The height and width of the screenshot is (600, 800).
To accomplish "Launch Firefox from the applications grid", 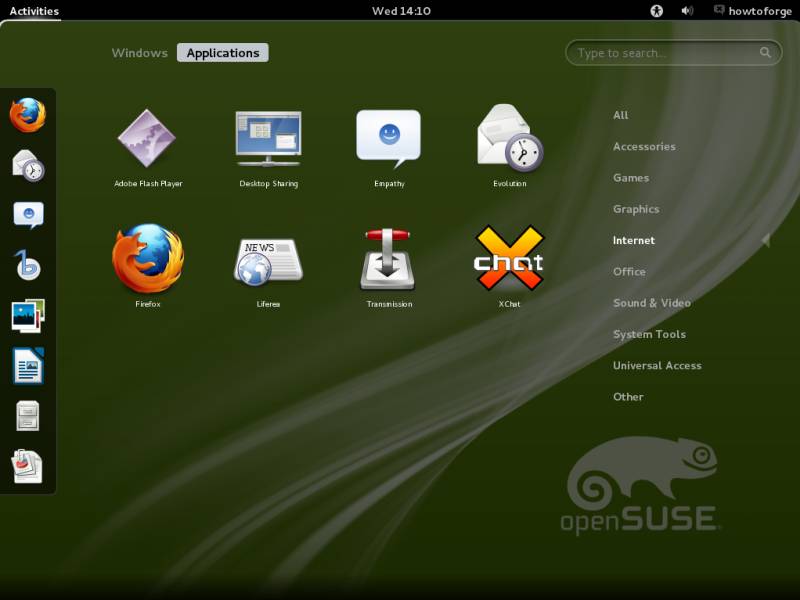I will [x=148, y=266].
